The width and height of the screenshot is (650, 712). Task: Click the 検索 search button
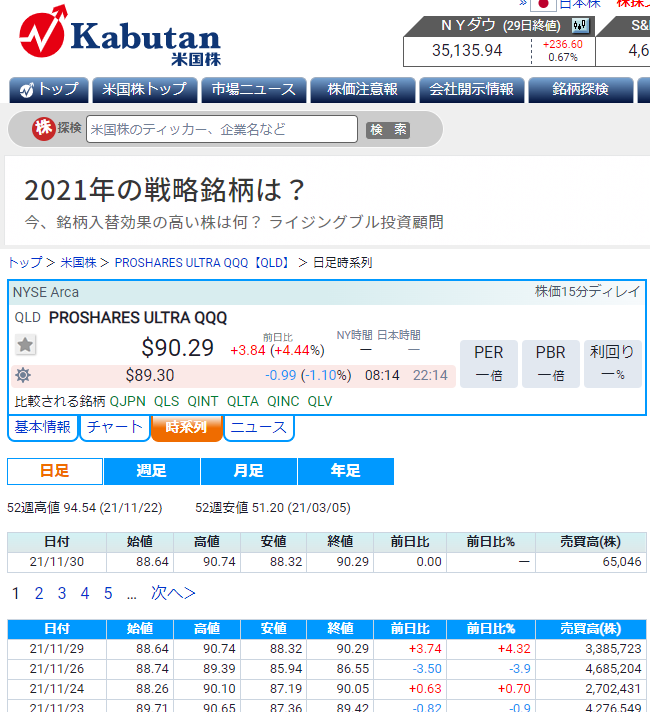coord(388,130)
